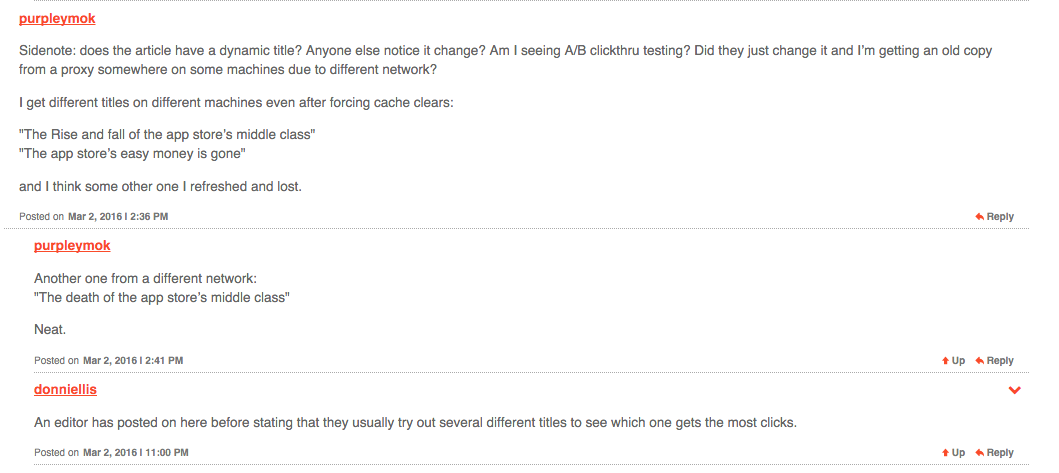Click the "Up" text on the 11:00 PM comment

tap(958, 453)
